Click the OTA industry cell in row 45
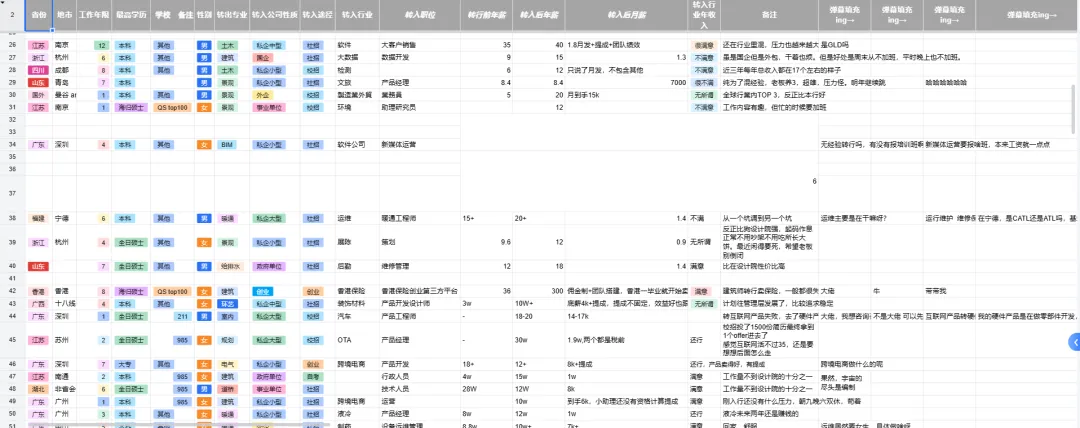This screenshot has height=428, width=1080. (357, 340)
